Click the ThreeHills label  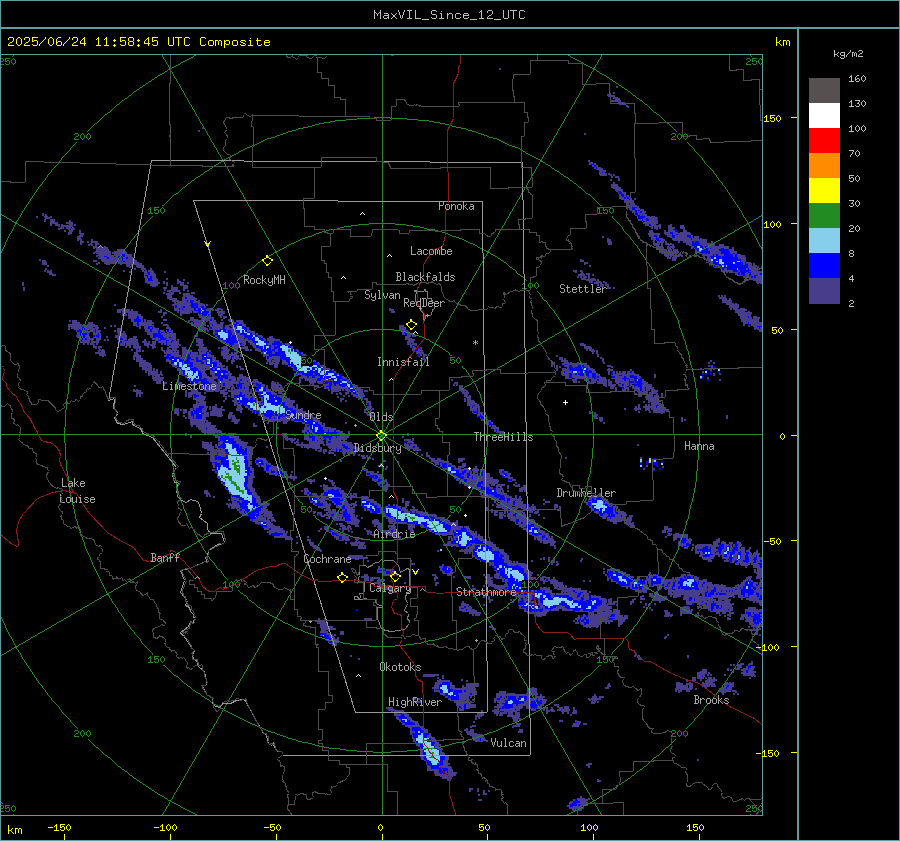click(x=503, y=437)
